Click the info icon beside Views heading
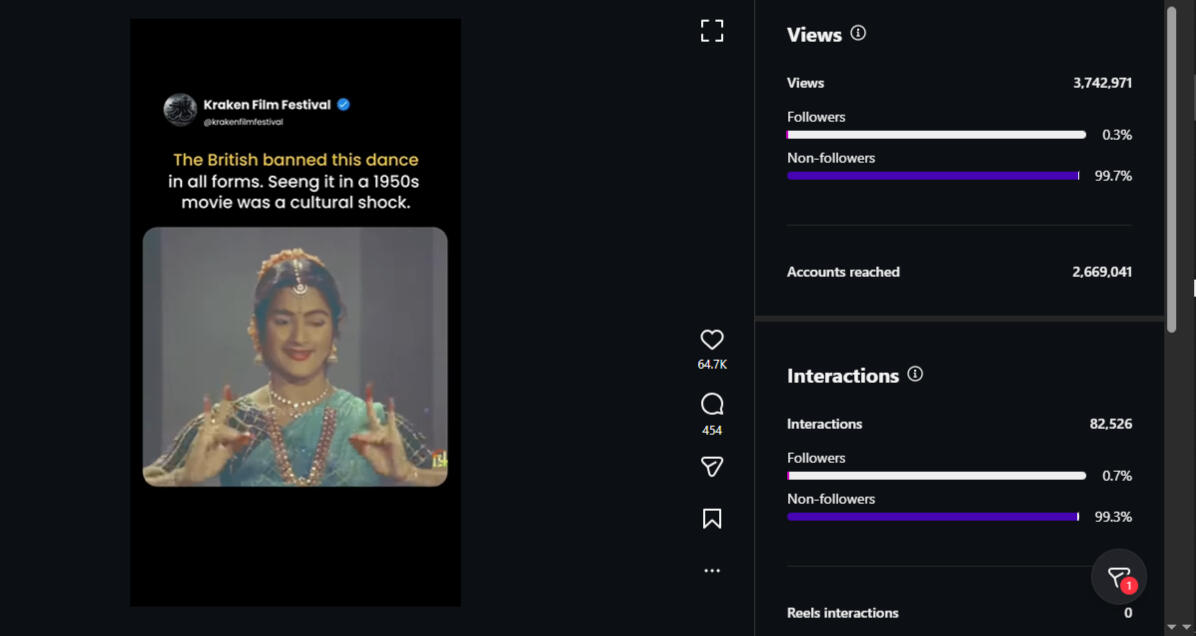This screenshot has width=1196, height=636. click(x=858, y=33)
